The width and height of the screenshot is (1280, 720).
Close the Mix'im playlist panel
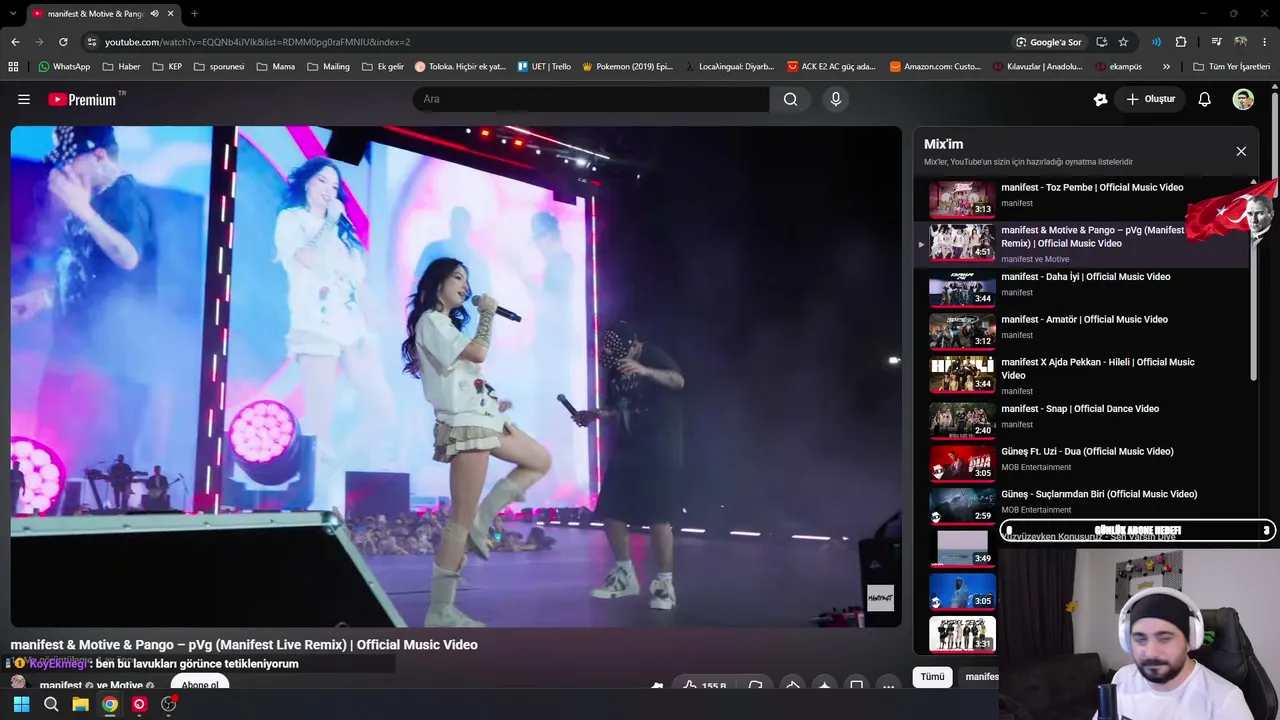tap(1241, 151)
